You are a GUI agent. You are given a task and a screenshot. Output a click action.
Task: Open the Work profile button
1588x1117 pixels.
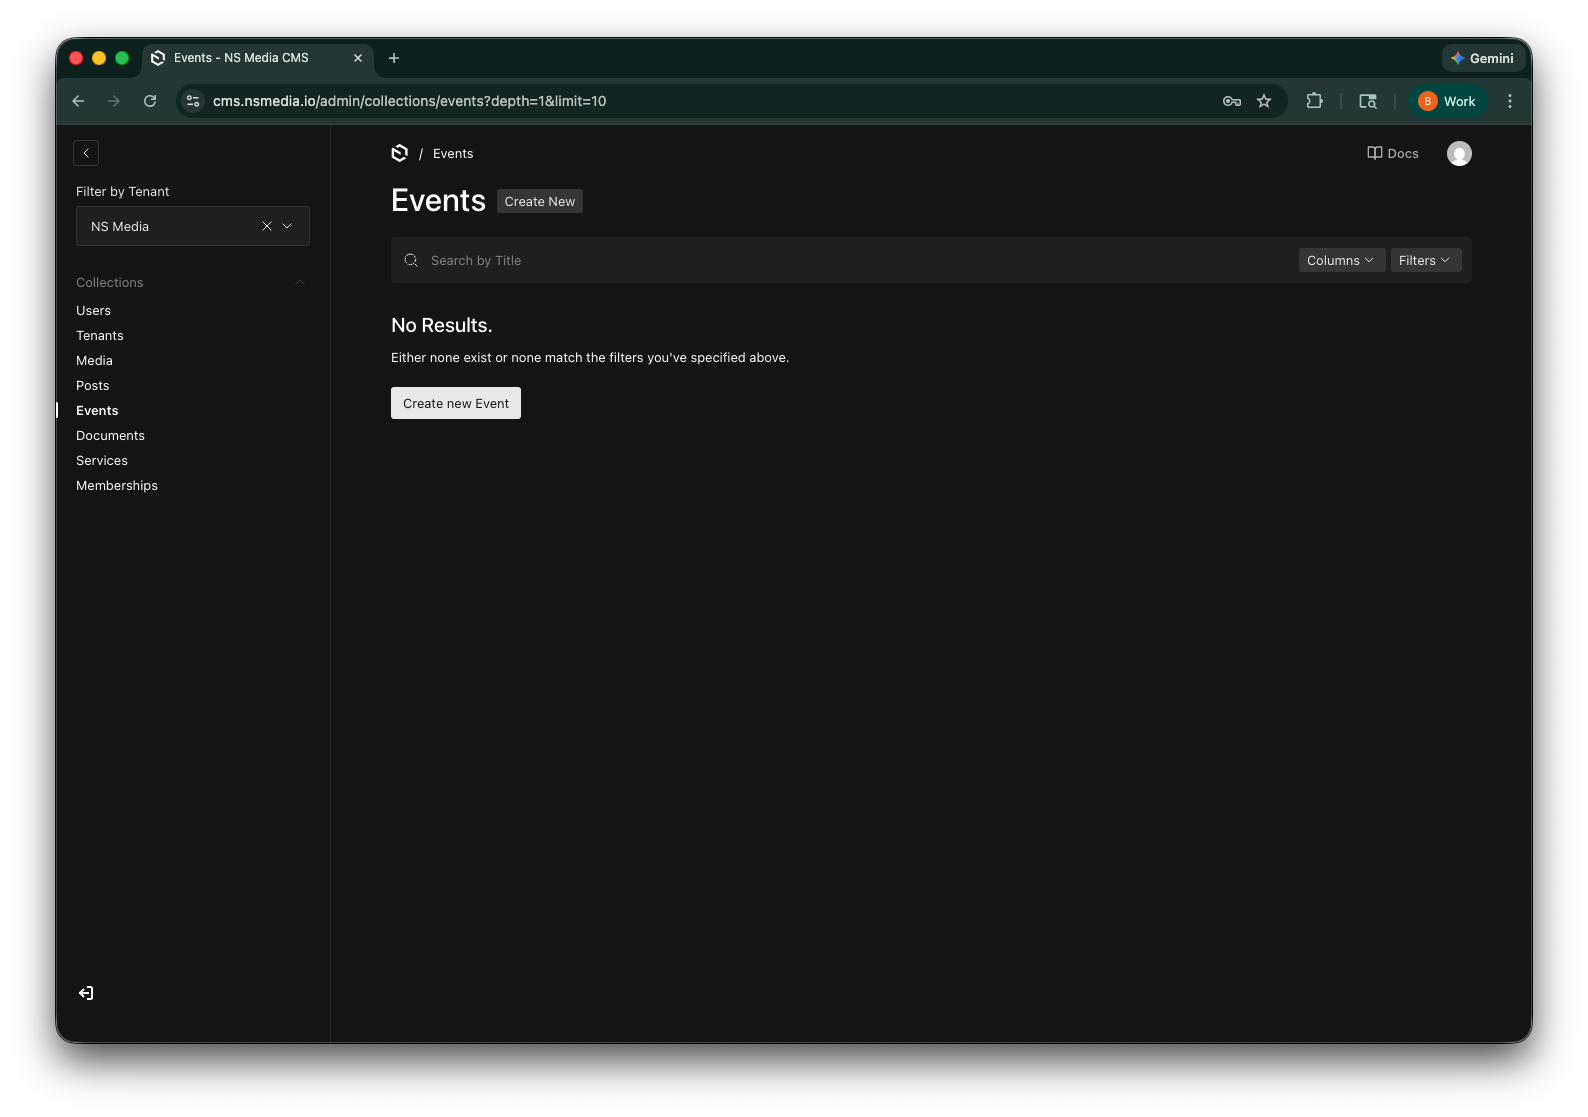tap(1448, 101)
